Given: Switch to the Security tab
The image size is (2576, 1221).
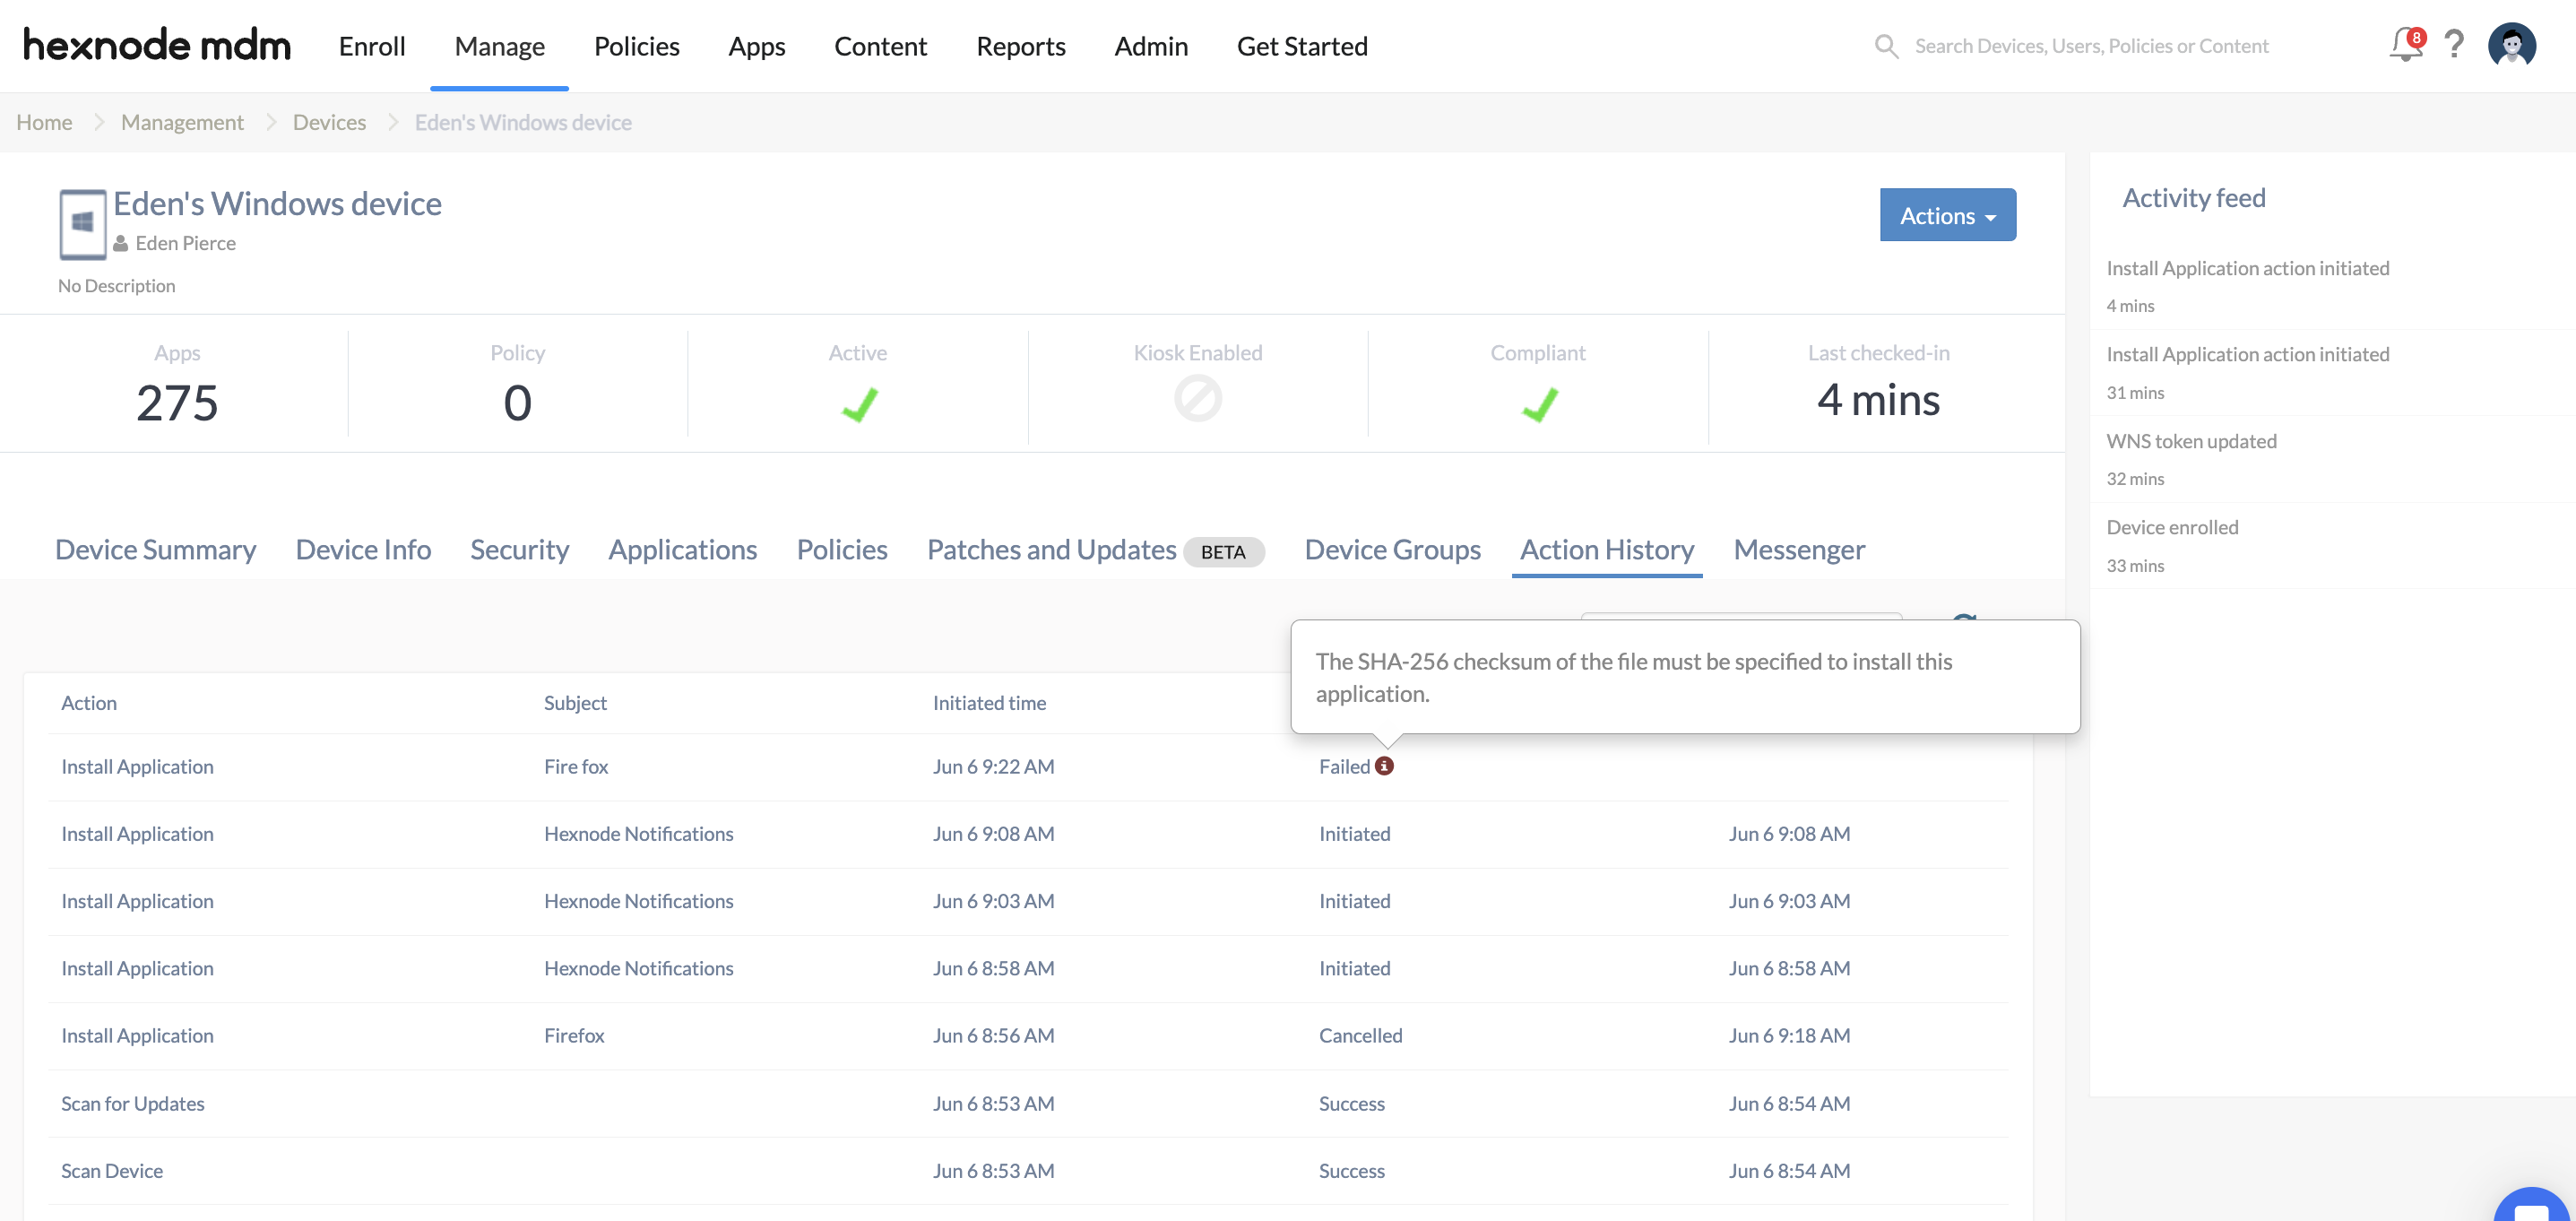Looking at the screenshot, I should tap(519, 549).
